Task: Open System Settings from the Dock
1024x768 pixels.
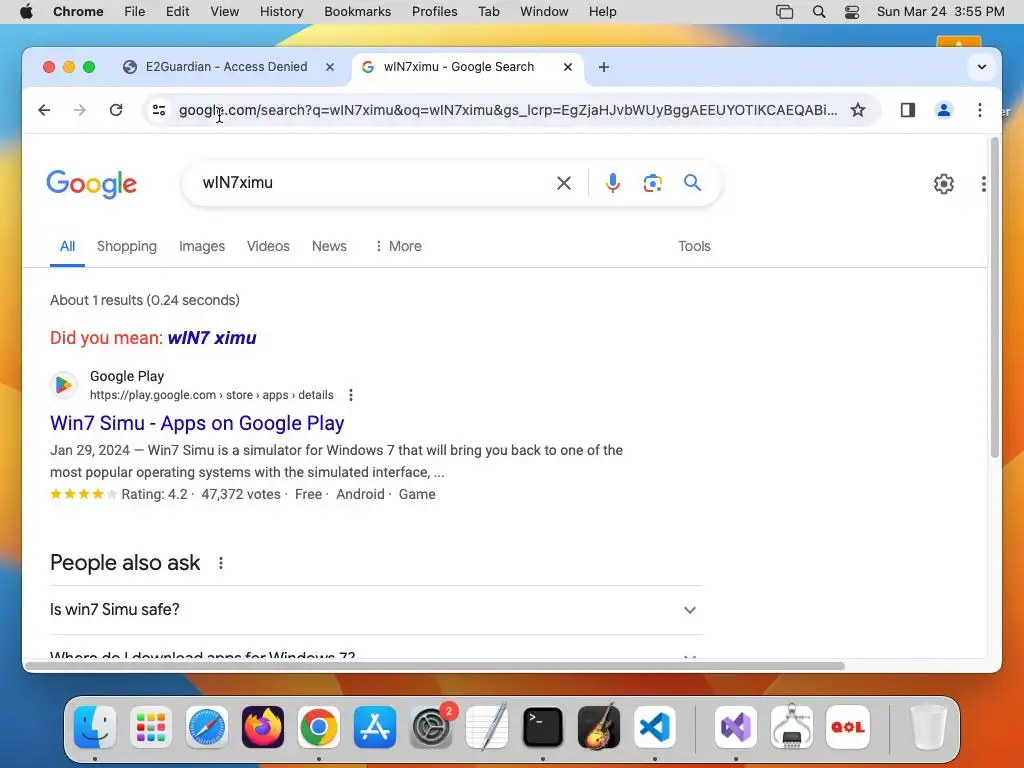Action: 431,727
